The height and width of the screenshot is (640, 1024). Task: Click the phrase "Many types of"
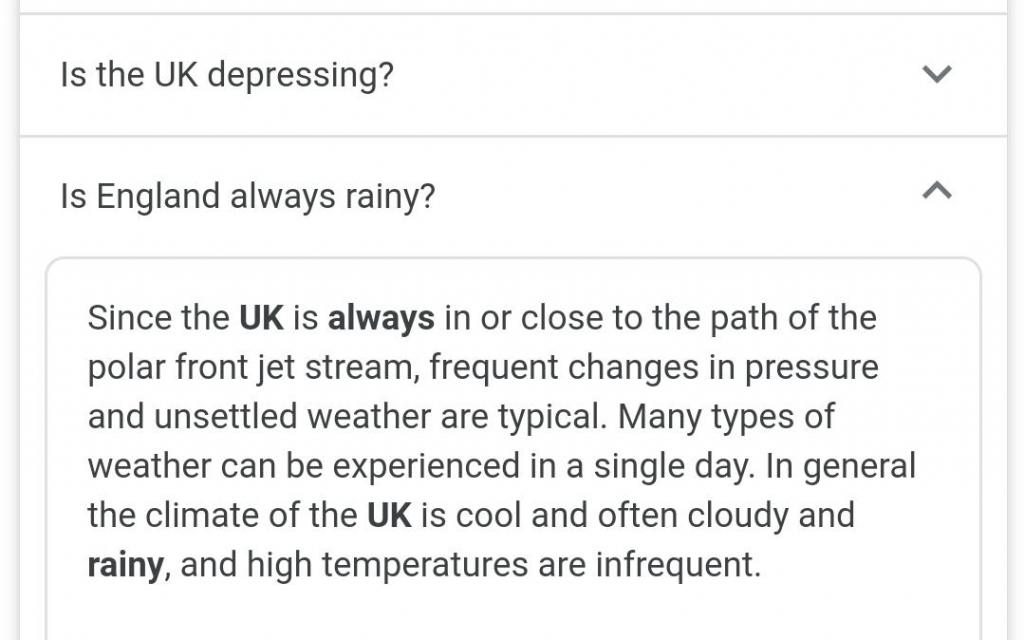pos(726,417)
